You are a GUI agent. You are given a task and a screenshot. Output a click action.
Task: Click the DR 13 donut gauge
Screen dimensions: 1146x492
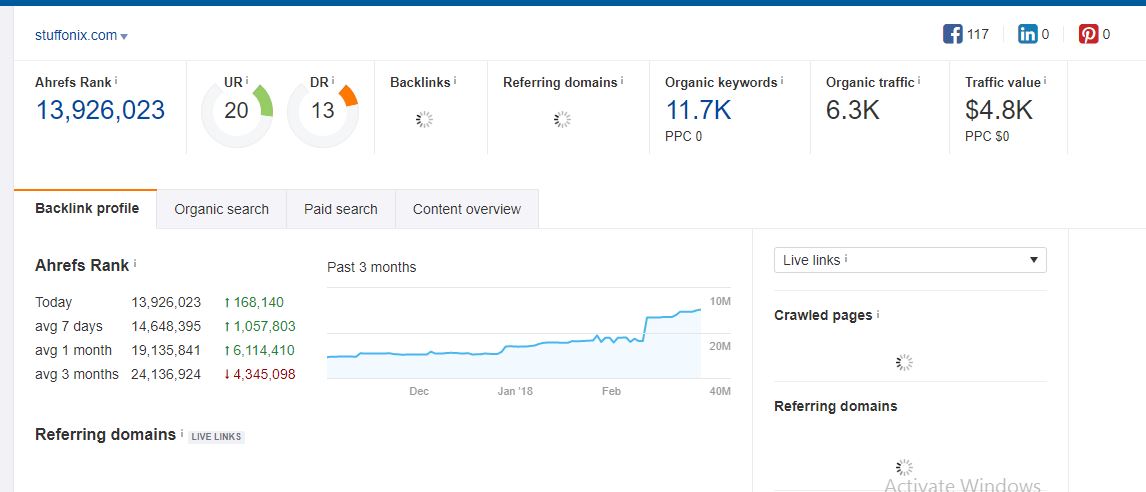click(x=323, y=112)
